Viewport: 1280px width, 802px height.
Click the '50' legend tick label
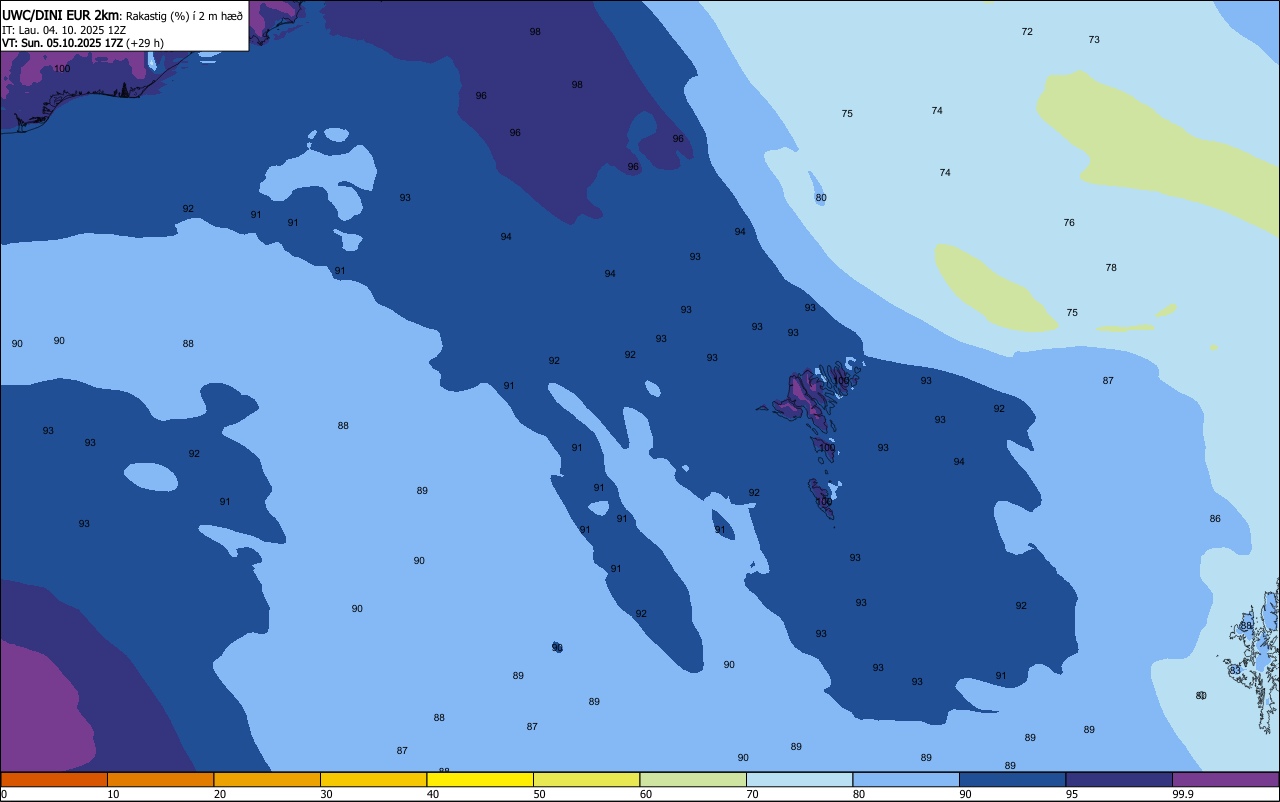[x=540, y=794]
